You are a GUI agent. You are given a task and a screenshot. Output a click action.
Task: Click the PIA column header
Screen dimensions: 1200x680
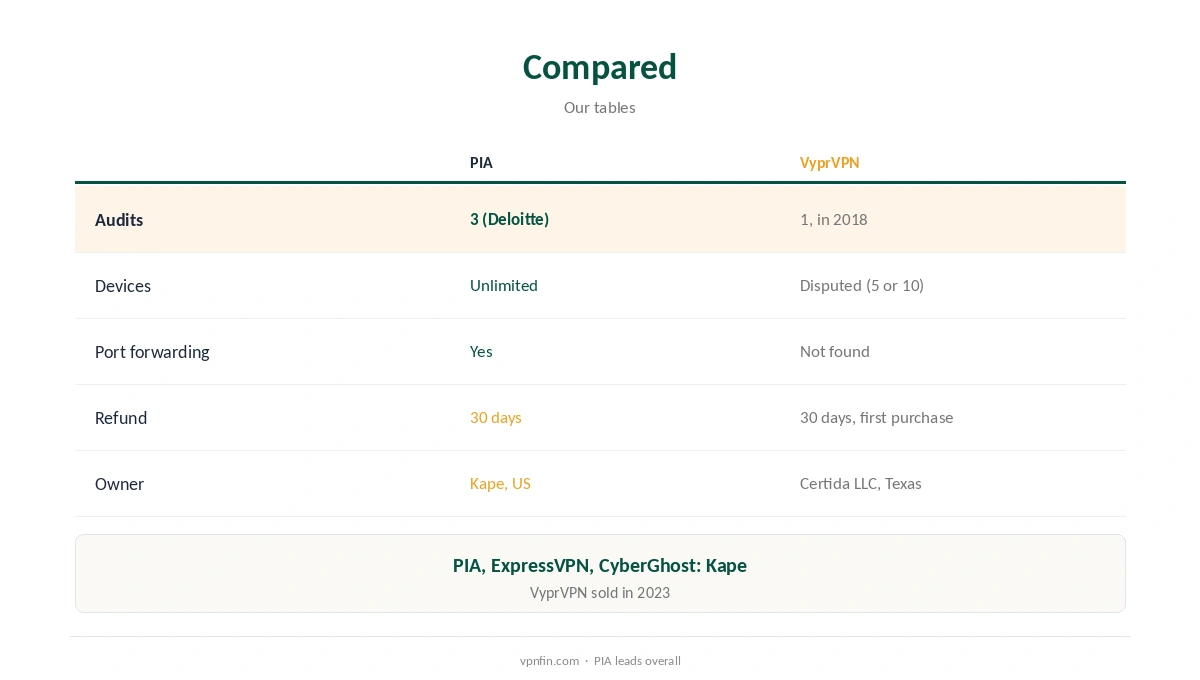tap(481, 163)
